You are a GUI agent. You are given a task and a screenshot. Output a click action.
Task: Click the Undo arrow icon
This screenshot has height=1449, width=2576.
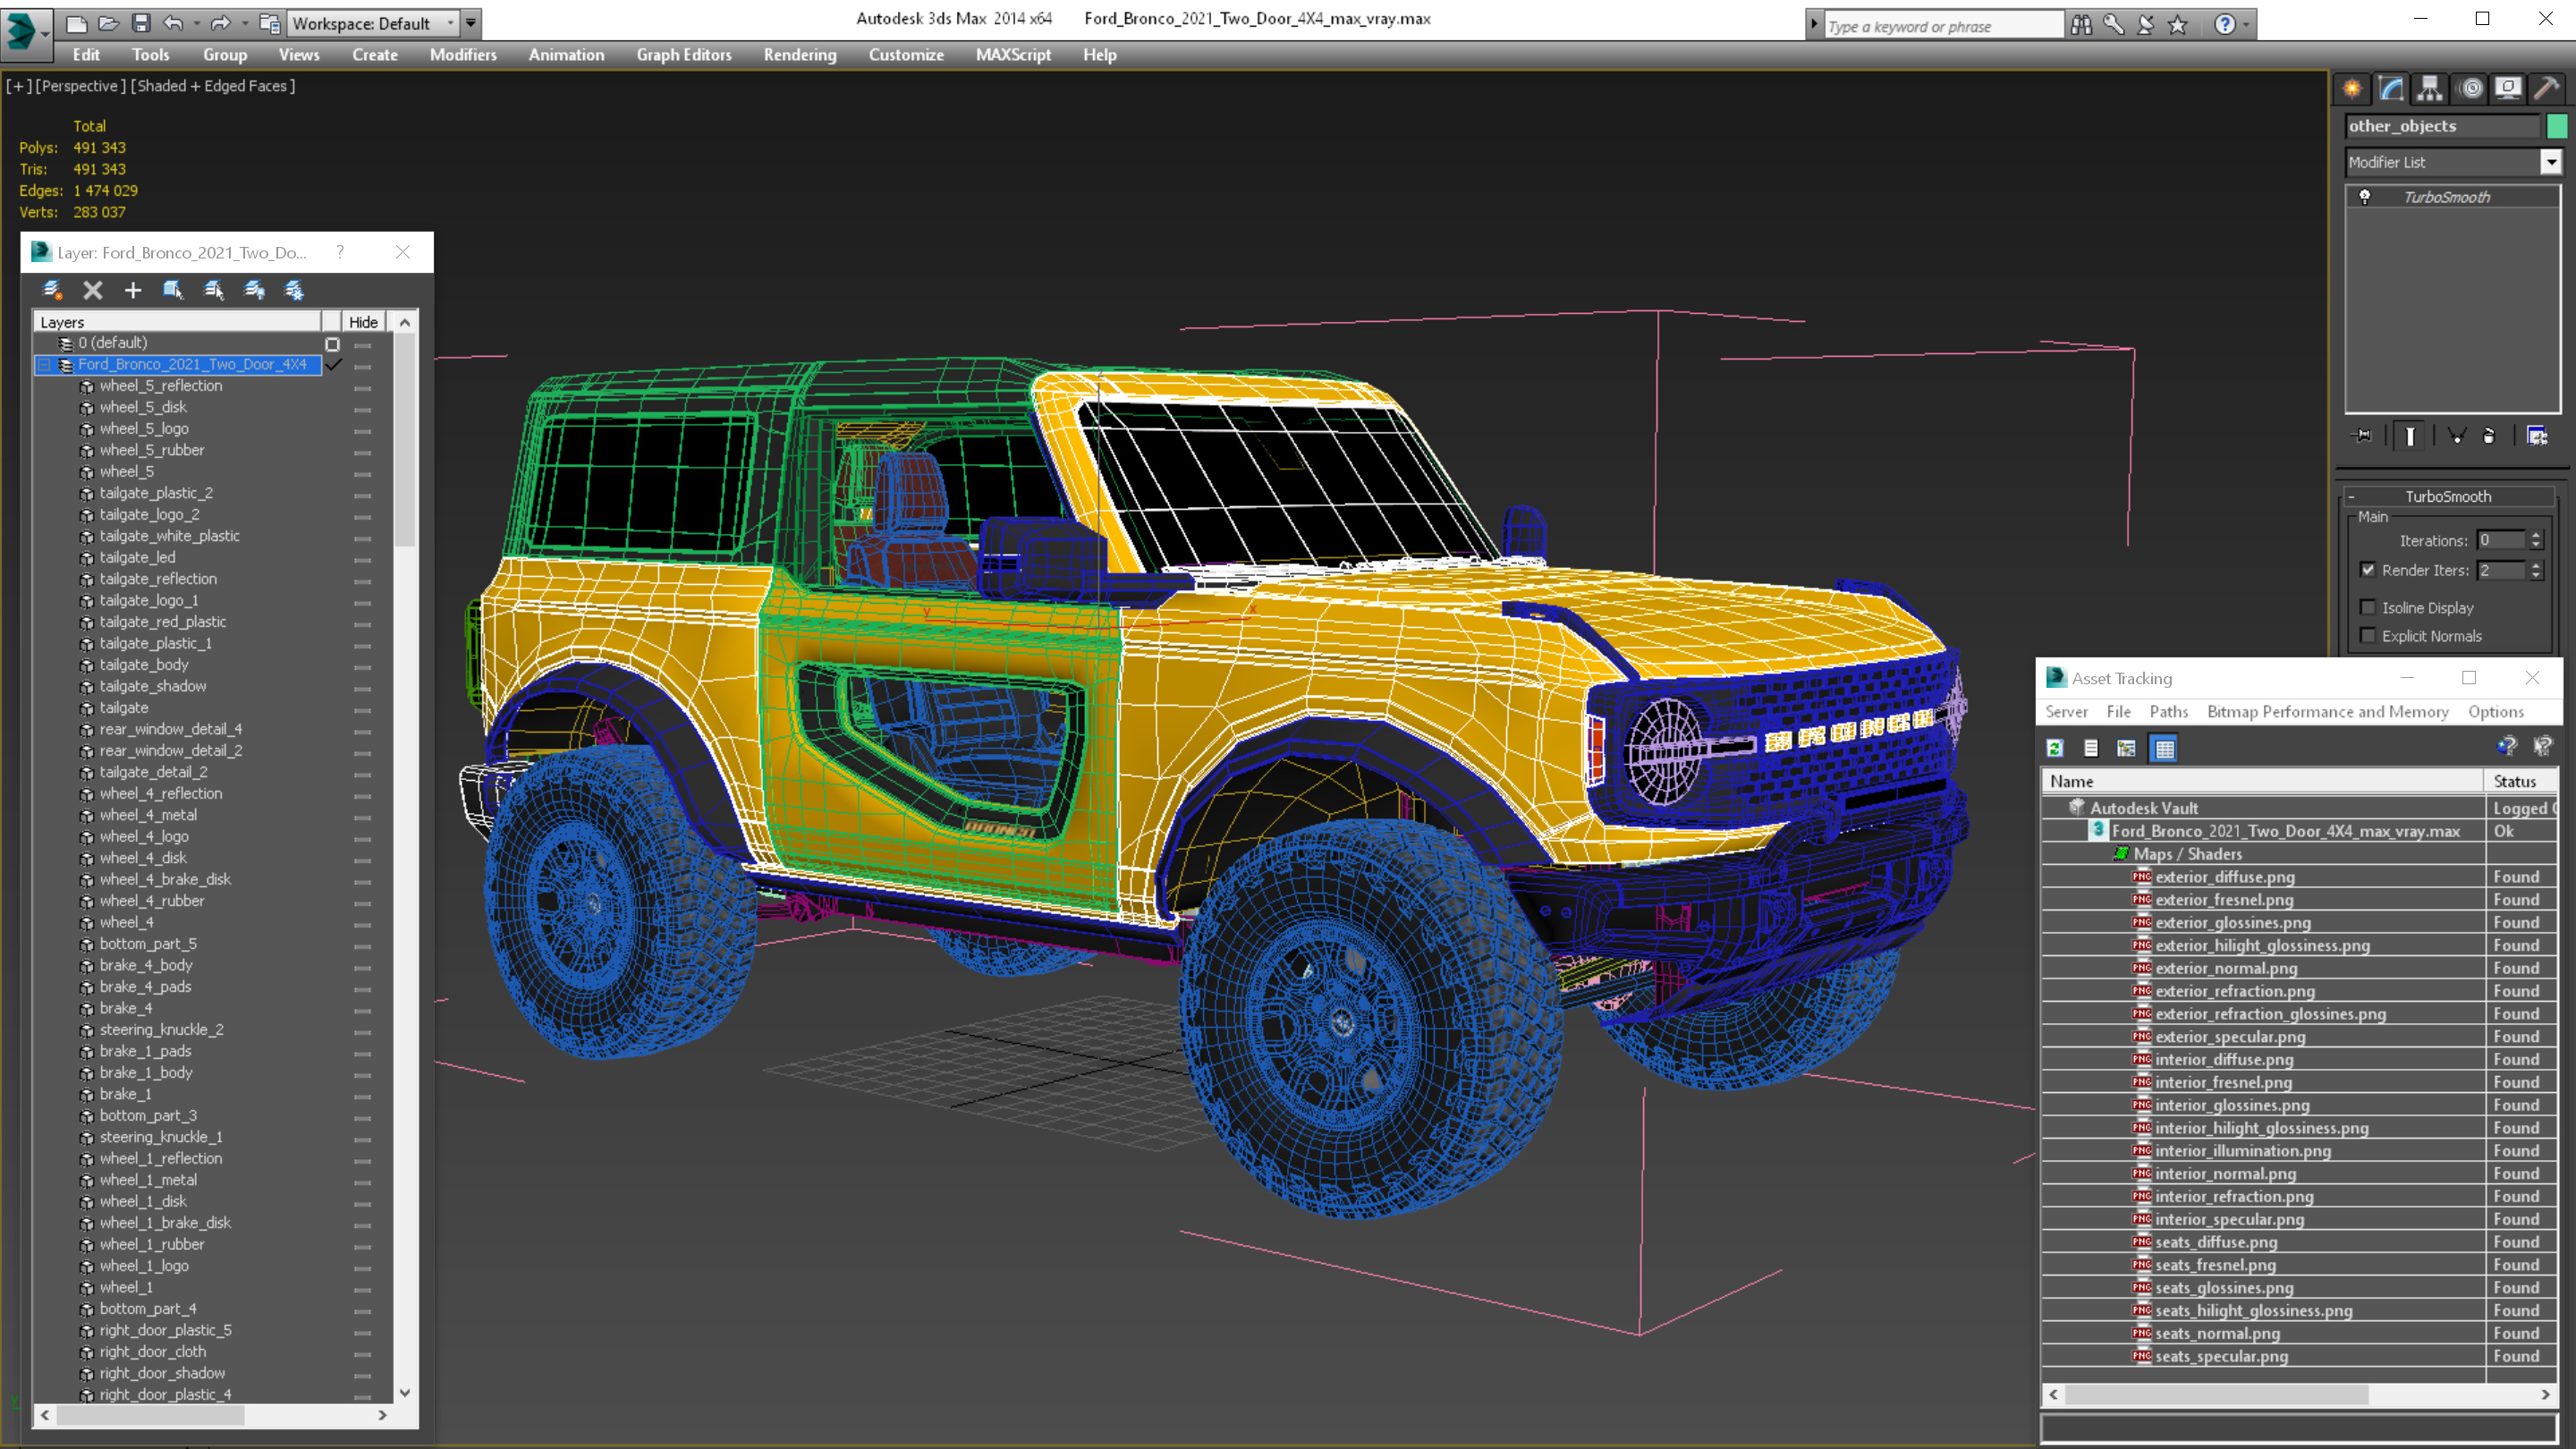point(173,23)
